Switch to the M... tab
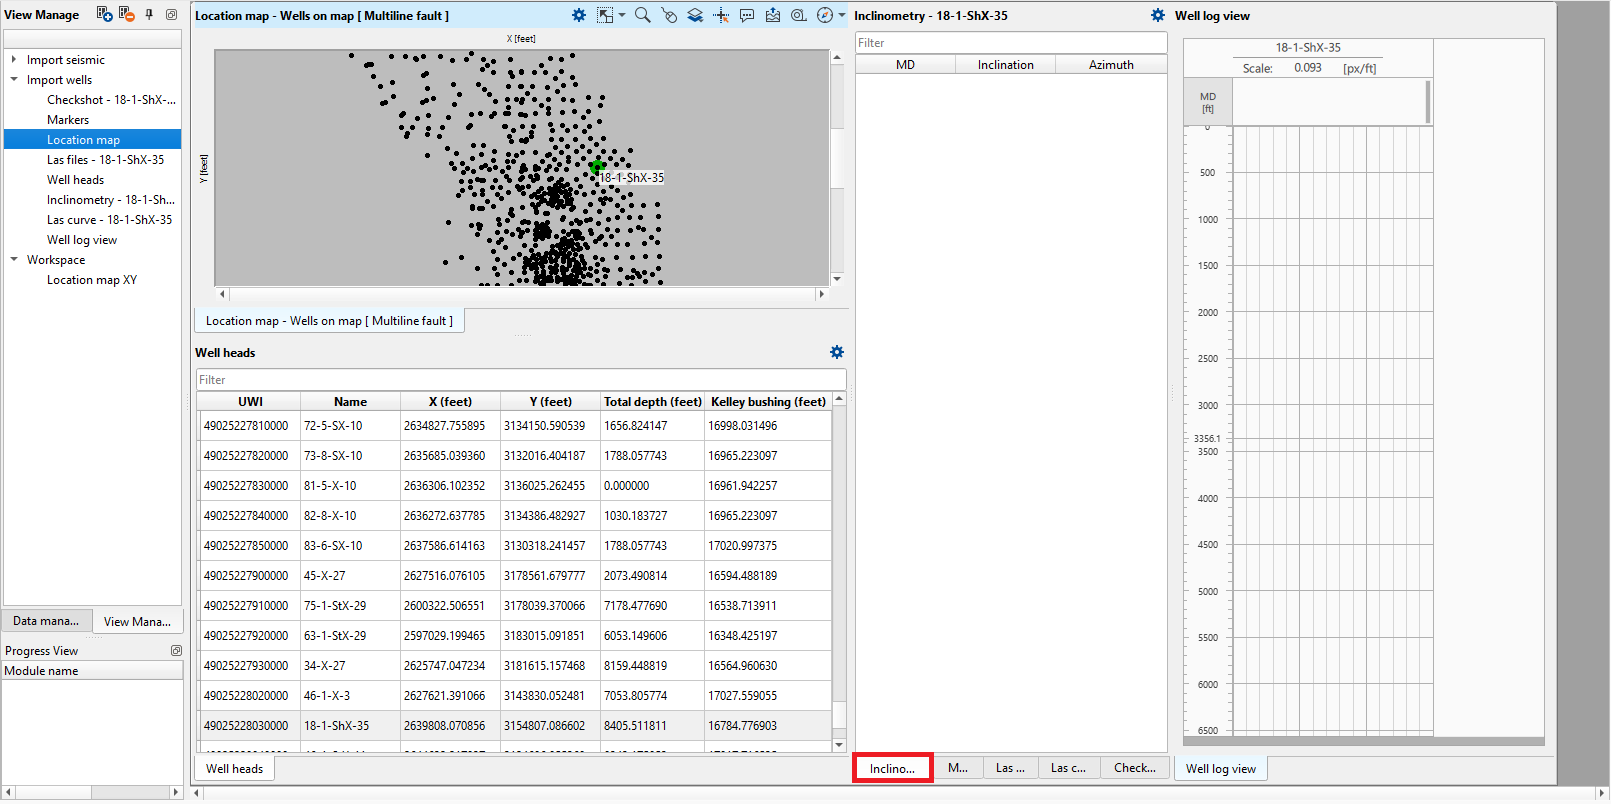 click(x=958, y=768)
